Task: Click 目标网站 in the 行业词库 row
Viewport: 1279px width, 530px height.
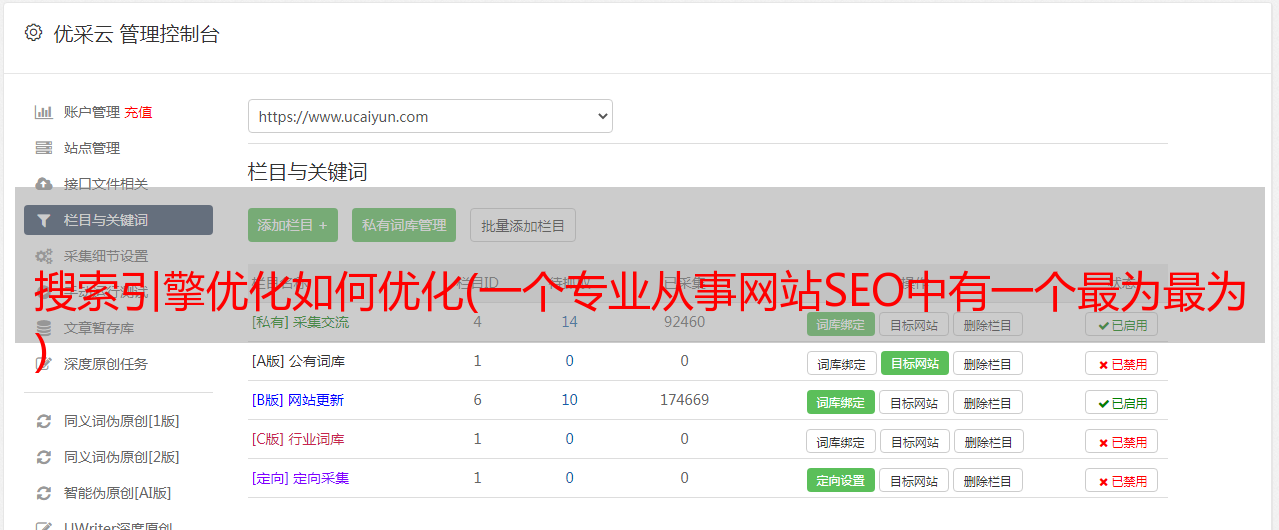Action: (x=914, y=441)
